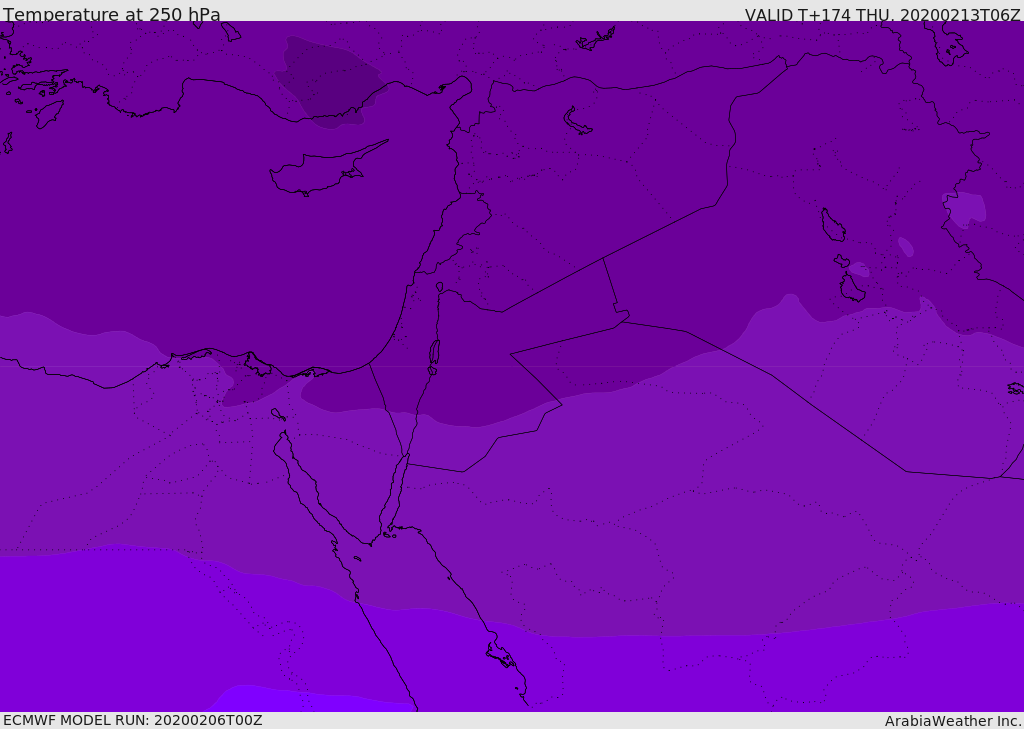Click the 'Temperature at 250 hPa' title text
The height and width of the screenshot is (729, 1024).
[x=112, y=14]
